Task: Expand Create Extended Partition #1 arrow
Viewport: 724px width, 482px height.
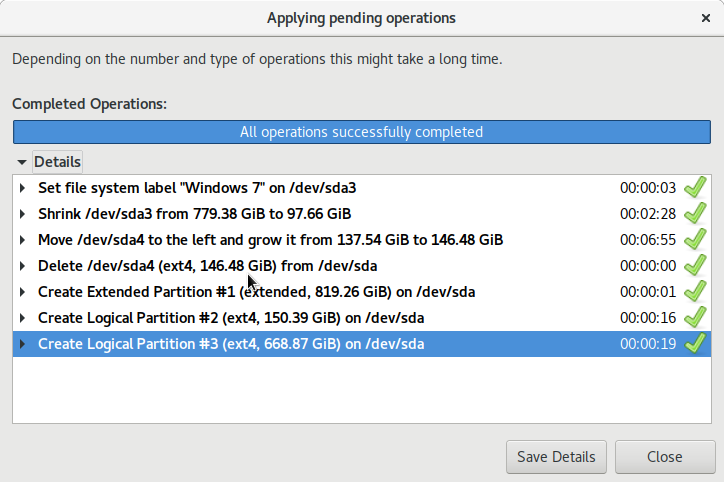Action: (x=23, y=292)
